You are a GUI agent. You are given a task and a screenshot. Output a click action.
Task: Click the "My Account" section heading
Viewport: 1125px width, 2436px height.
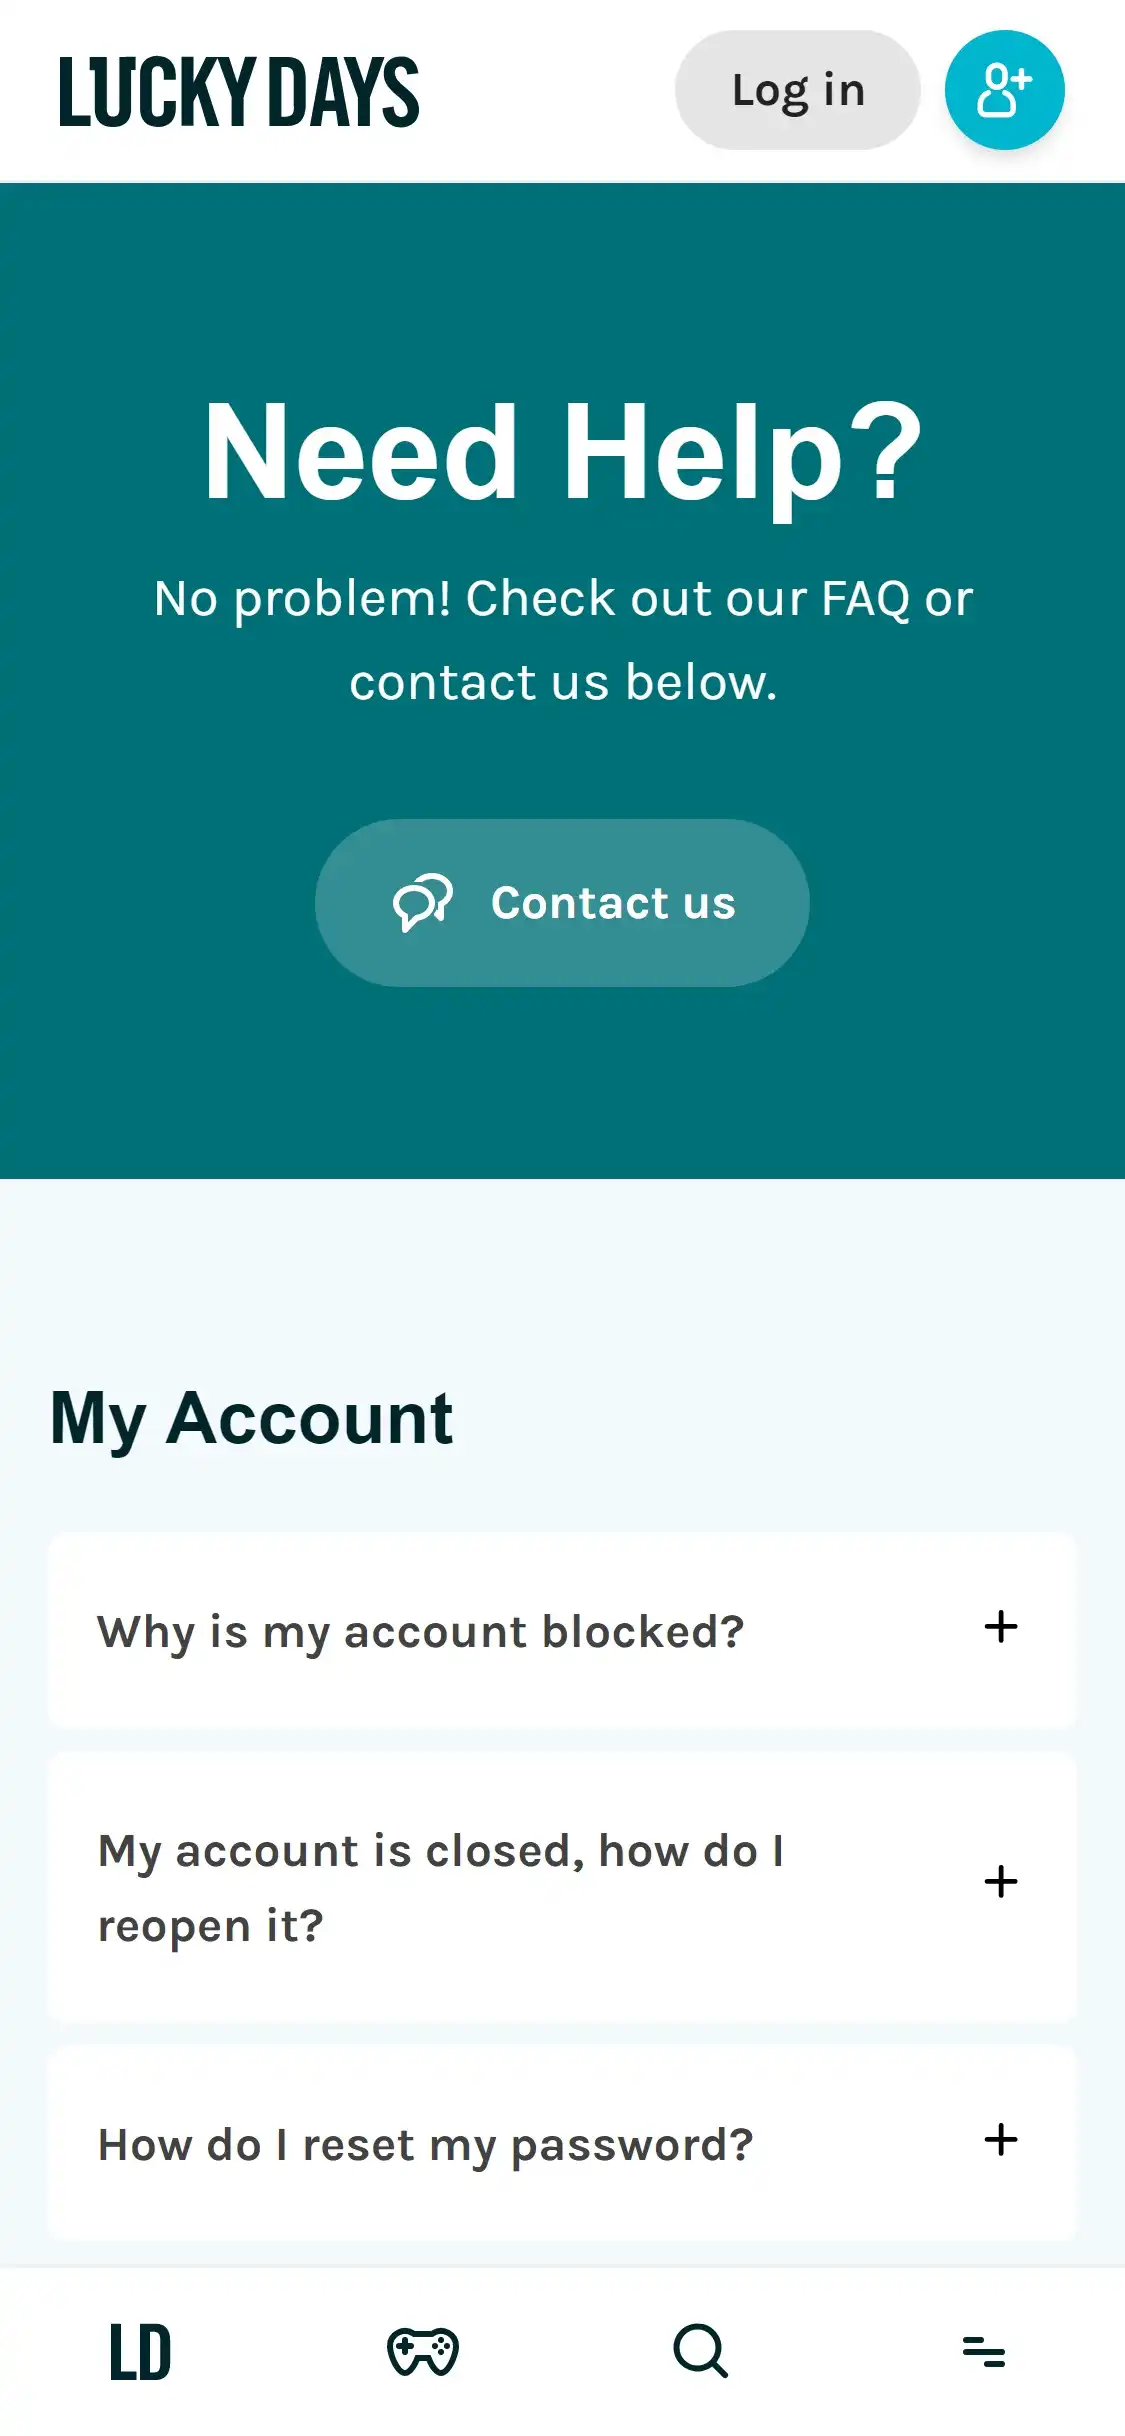point(252,1418)
